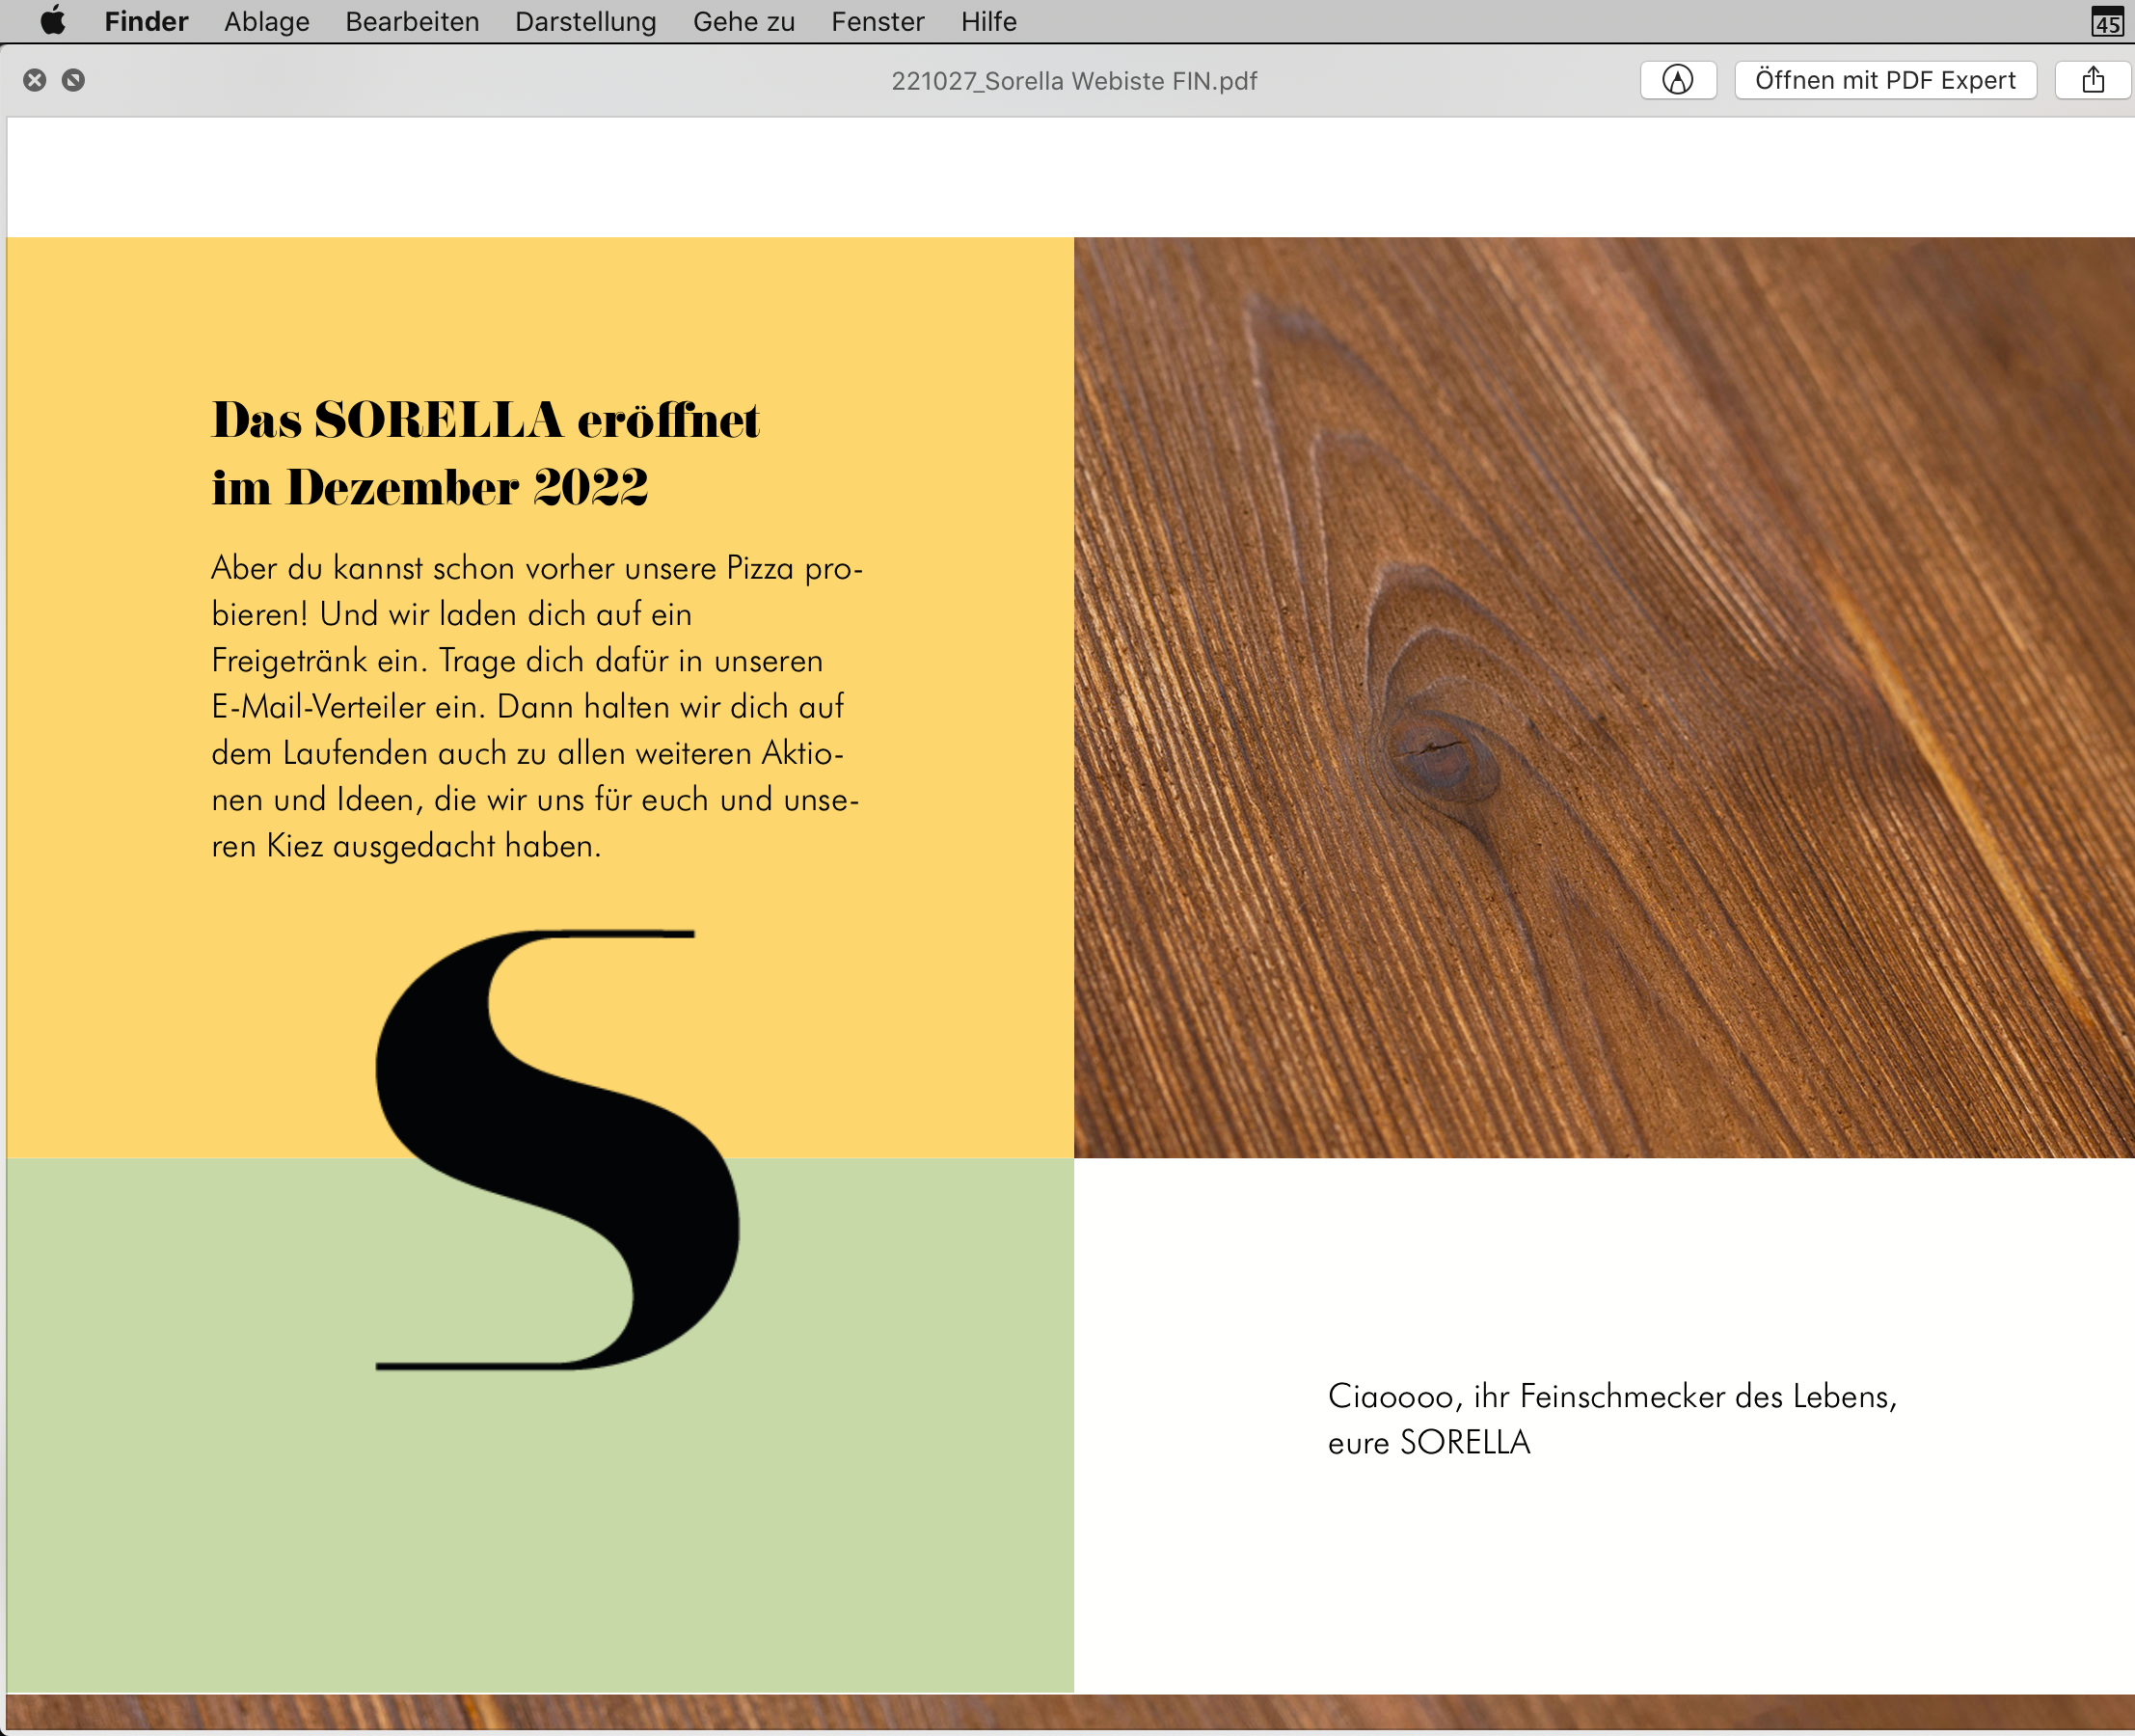
Task: Click the large black S logo
Action: tap(557, 1150)
